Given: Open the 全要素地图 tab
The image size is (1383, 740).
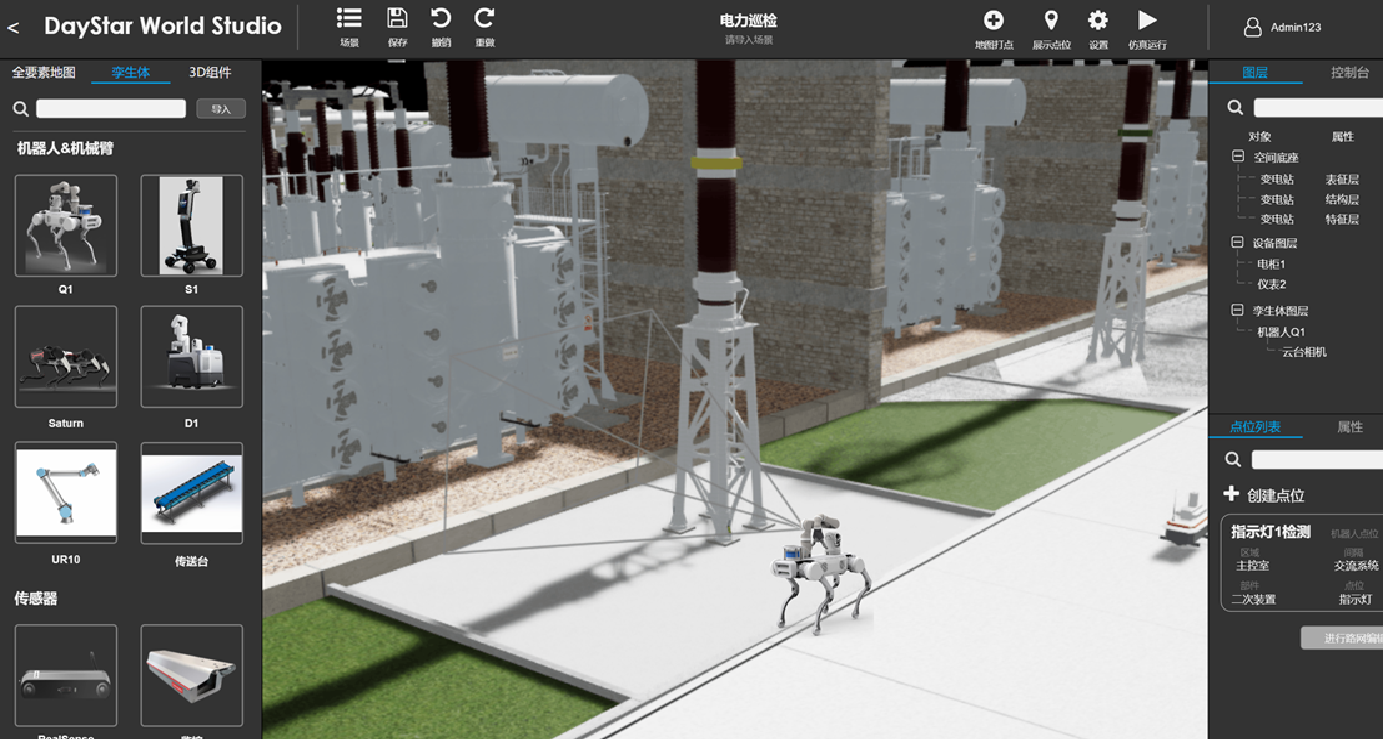Looking at the screenshot, I should click(43, 73).
